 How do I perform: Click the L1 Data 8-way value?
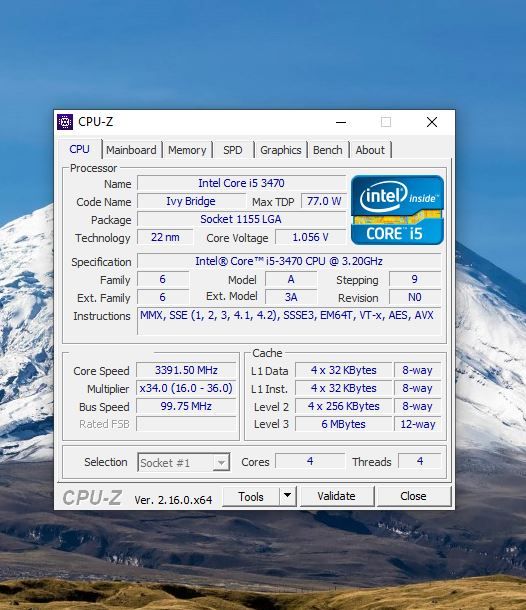tap(417, 370)
